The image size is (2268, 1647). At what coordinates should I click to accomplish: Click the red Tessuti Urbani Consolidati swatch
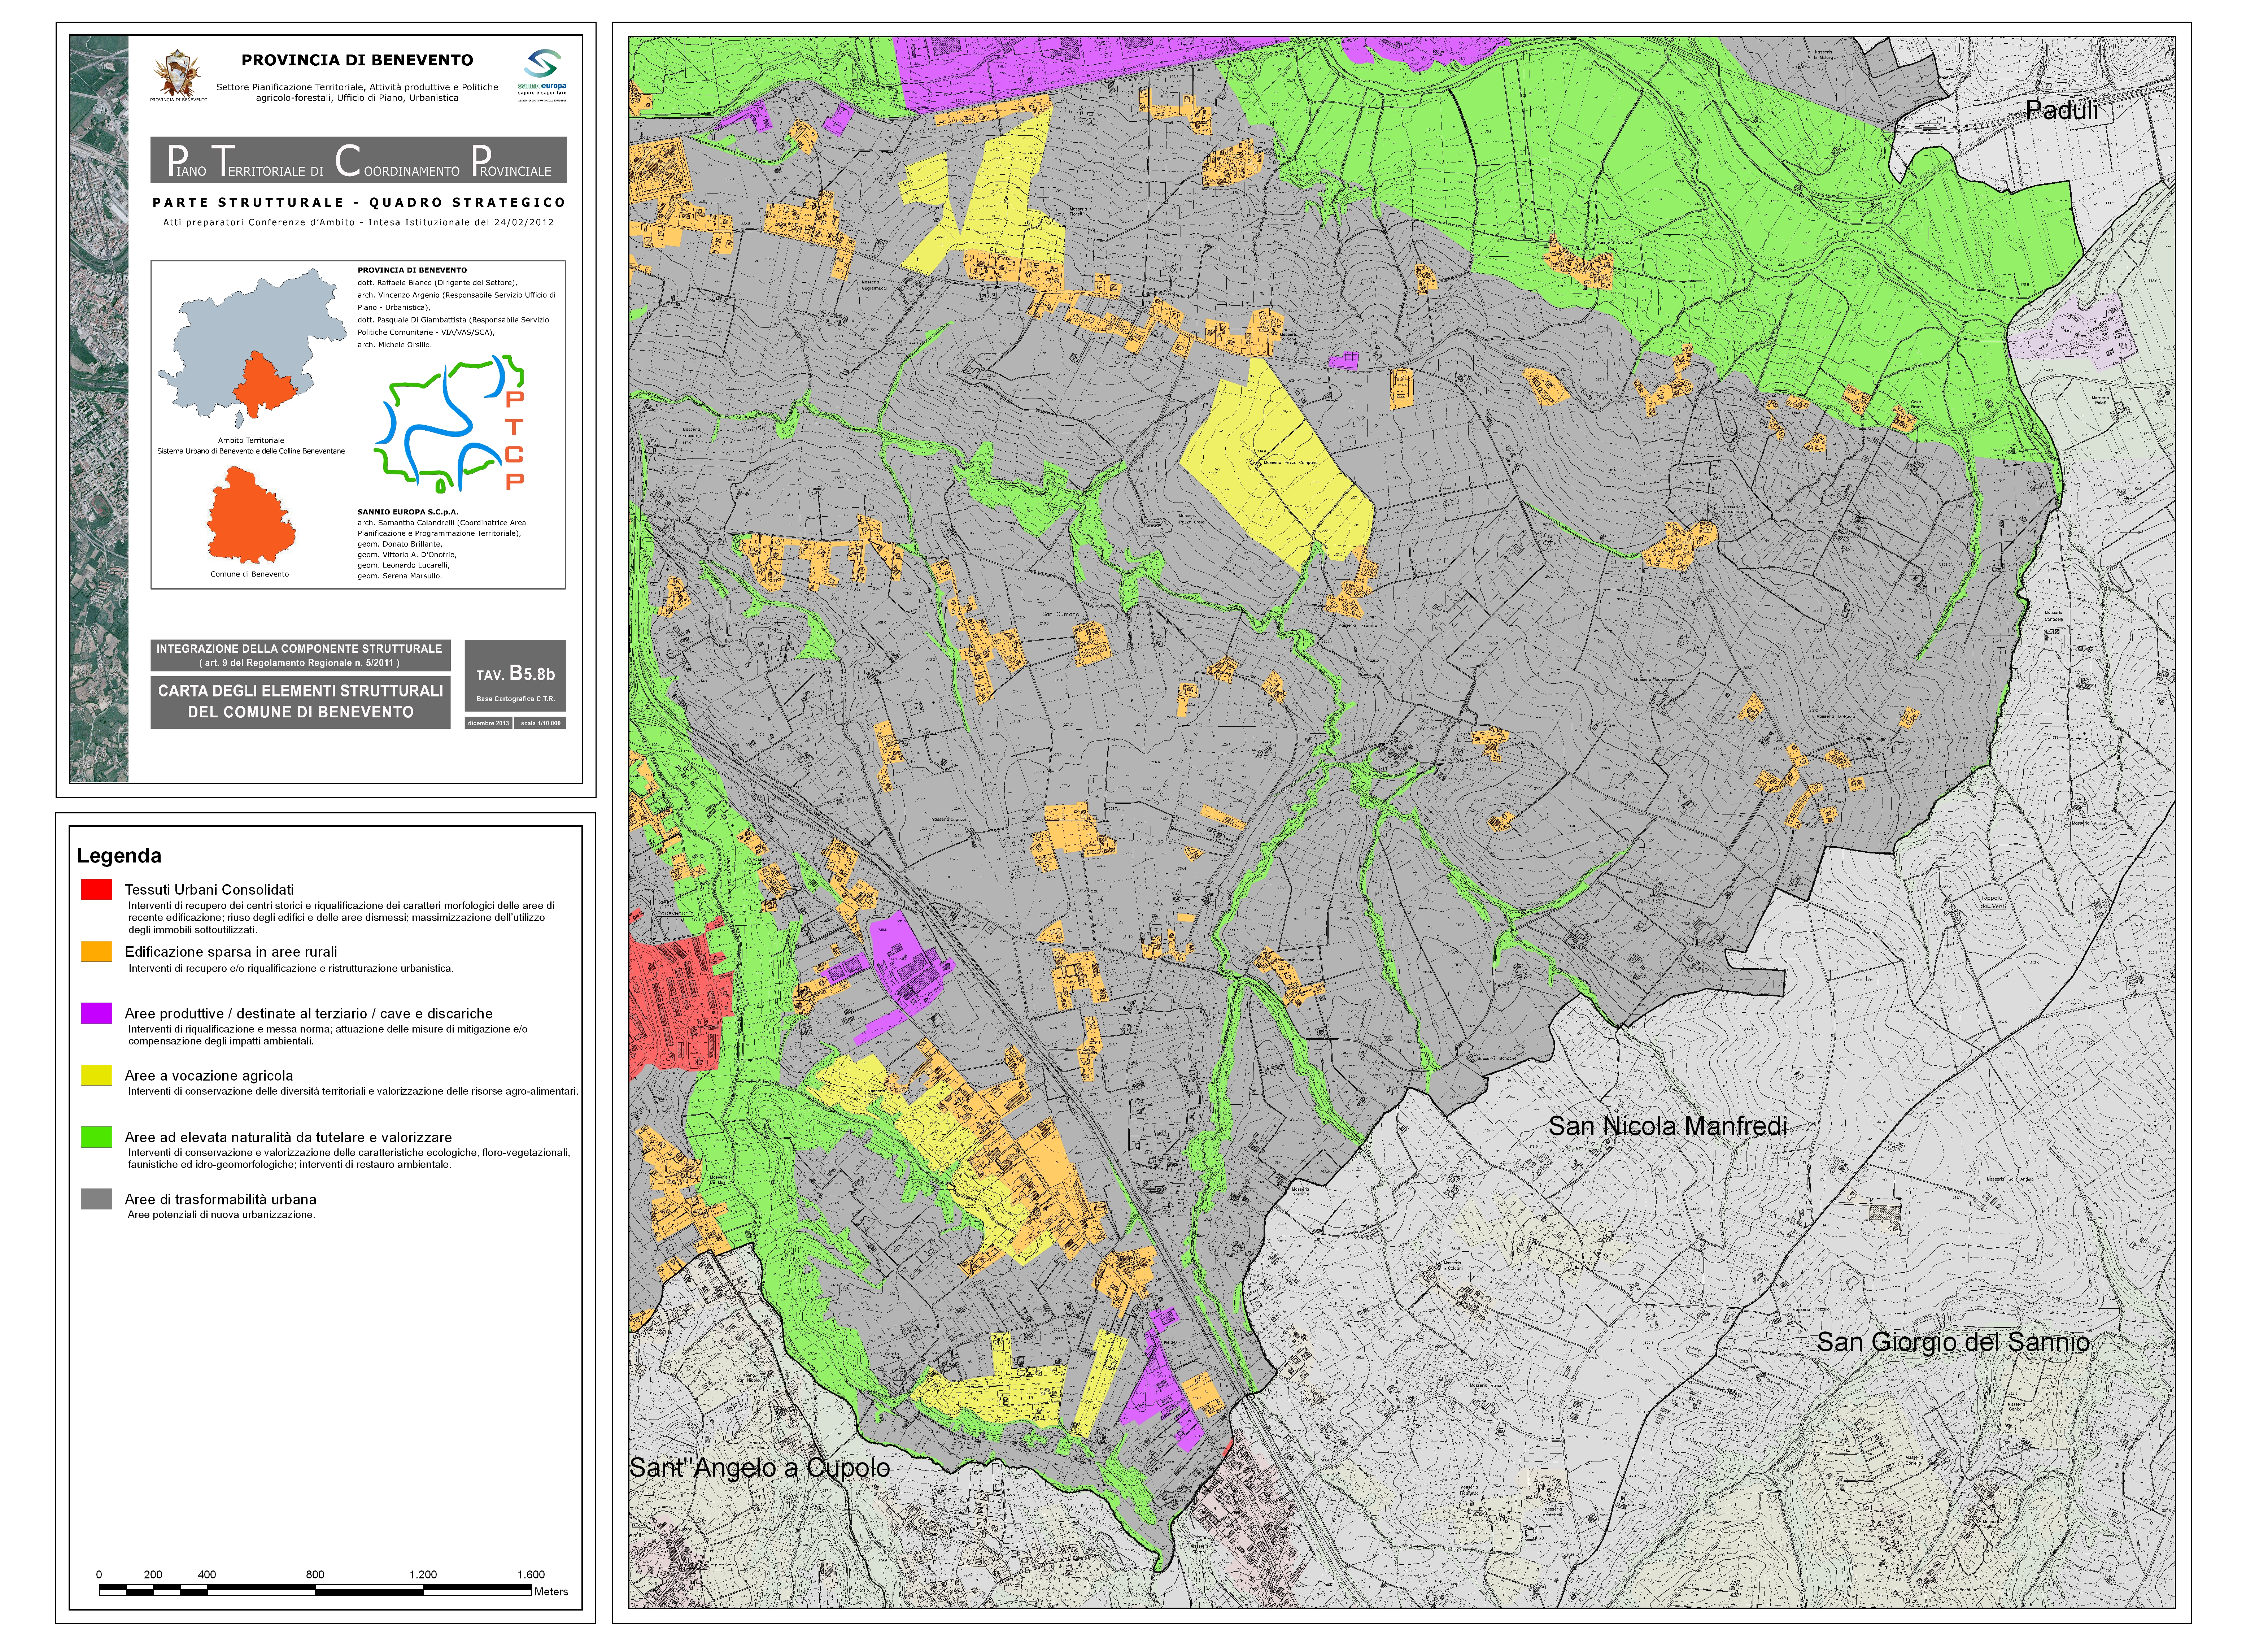[x=96, y=889]
